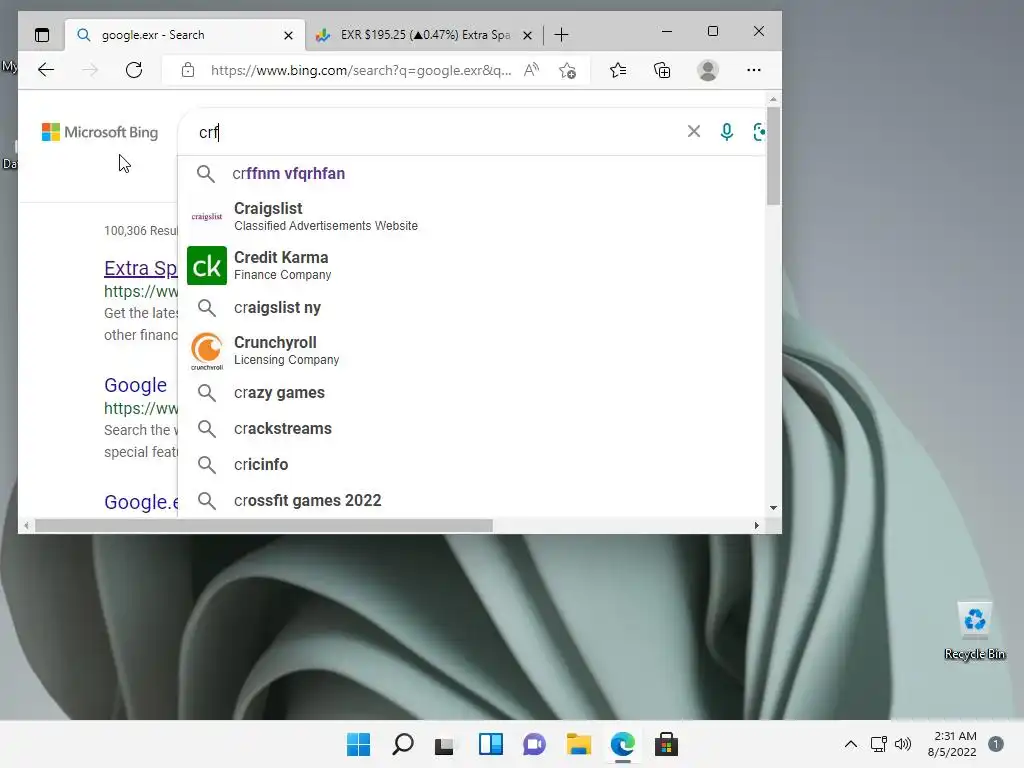Viewport: 1024px width, 768px height.
Task: Open a new browser tab
Action: 561,35
